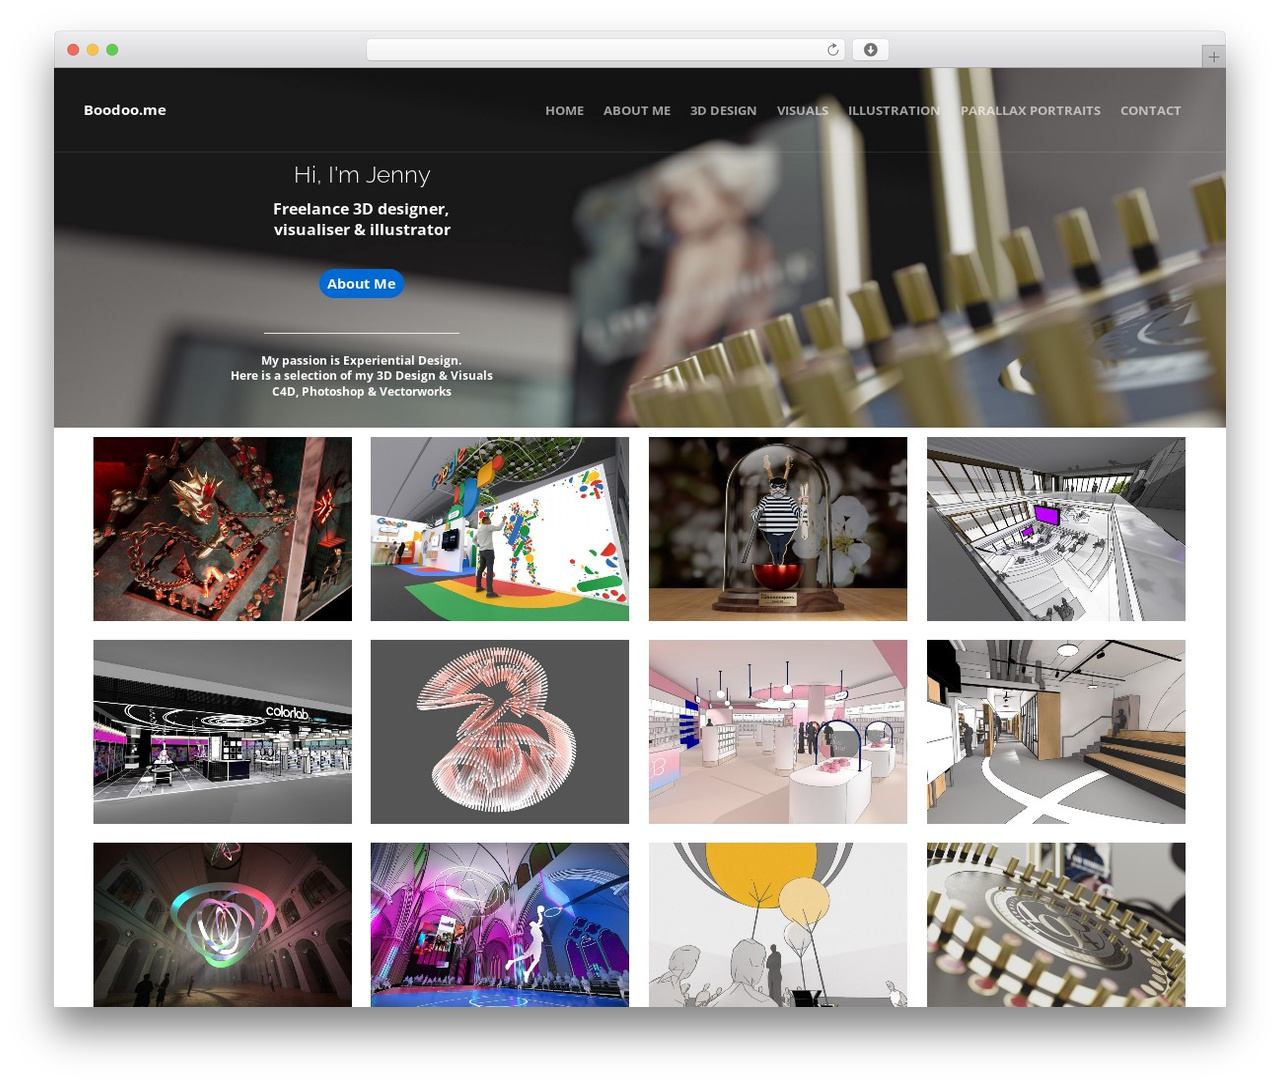Click the red close window button
Viewport: 1280px width, 1084px height.
point(73,50)
